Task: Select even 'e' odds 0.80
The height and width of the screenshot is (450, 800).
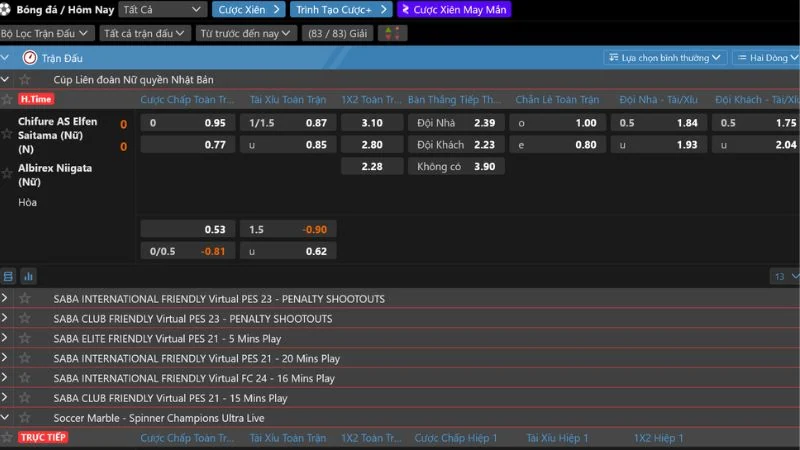Action: (557, 145)
